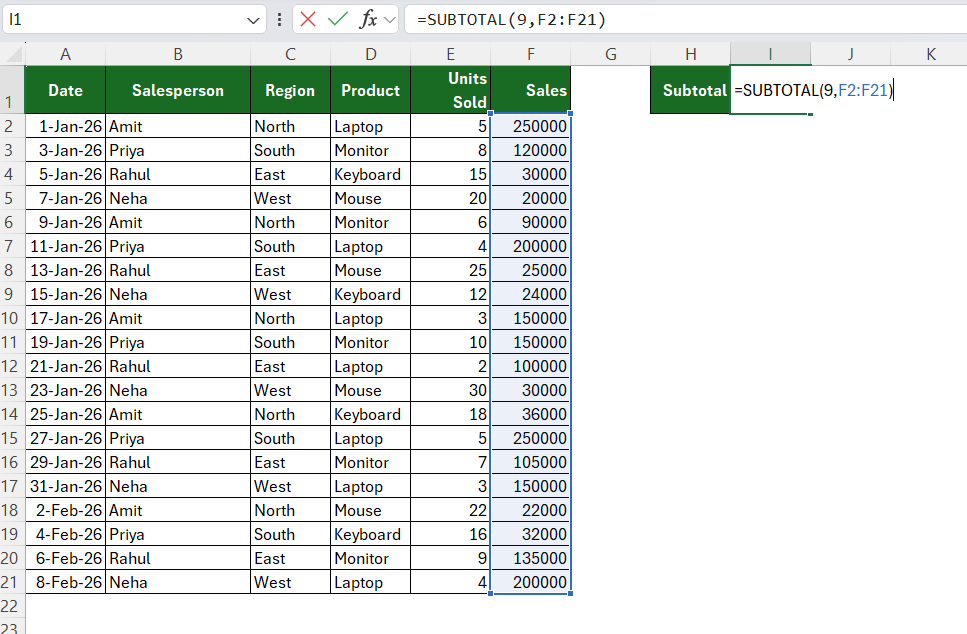
Task: Select the date cell 1-Jan-26
Action: click(x=65, y=126)
